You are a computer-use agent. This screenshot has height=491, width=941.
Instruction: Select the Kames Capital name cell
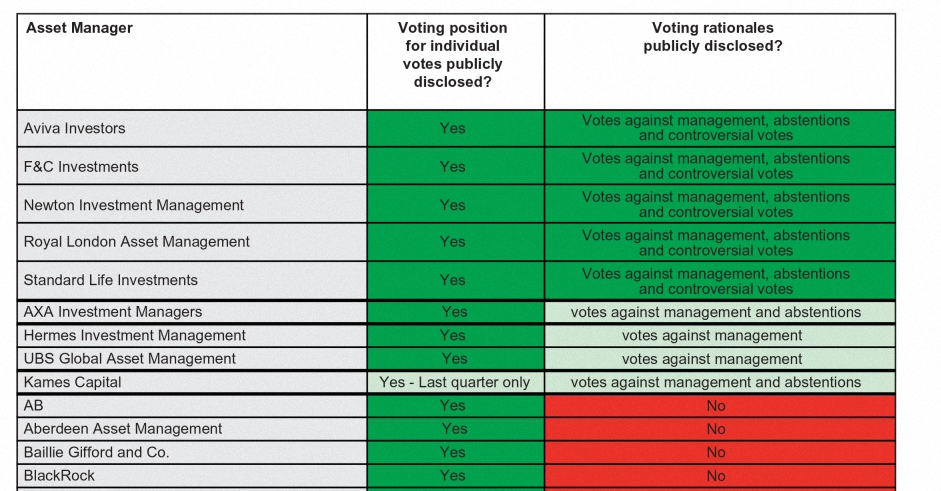click(192, 382)
